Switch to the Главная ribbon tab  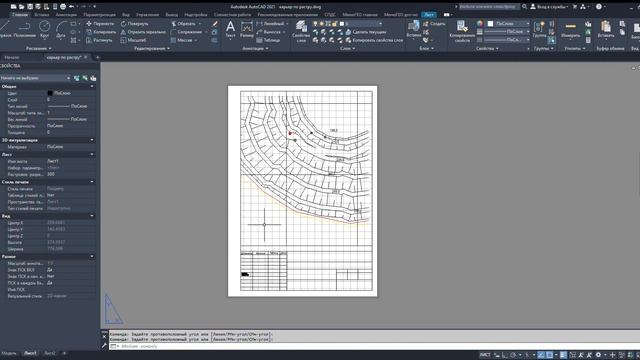click(20, 15)
